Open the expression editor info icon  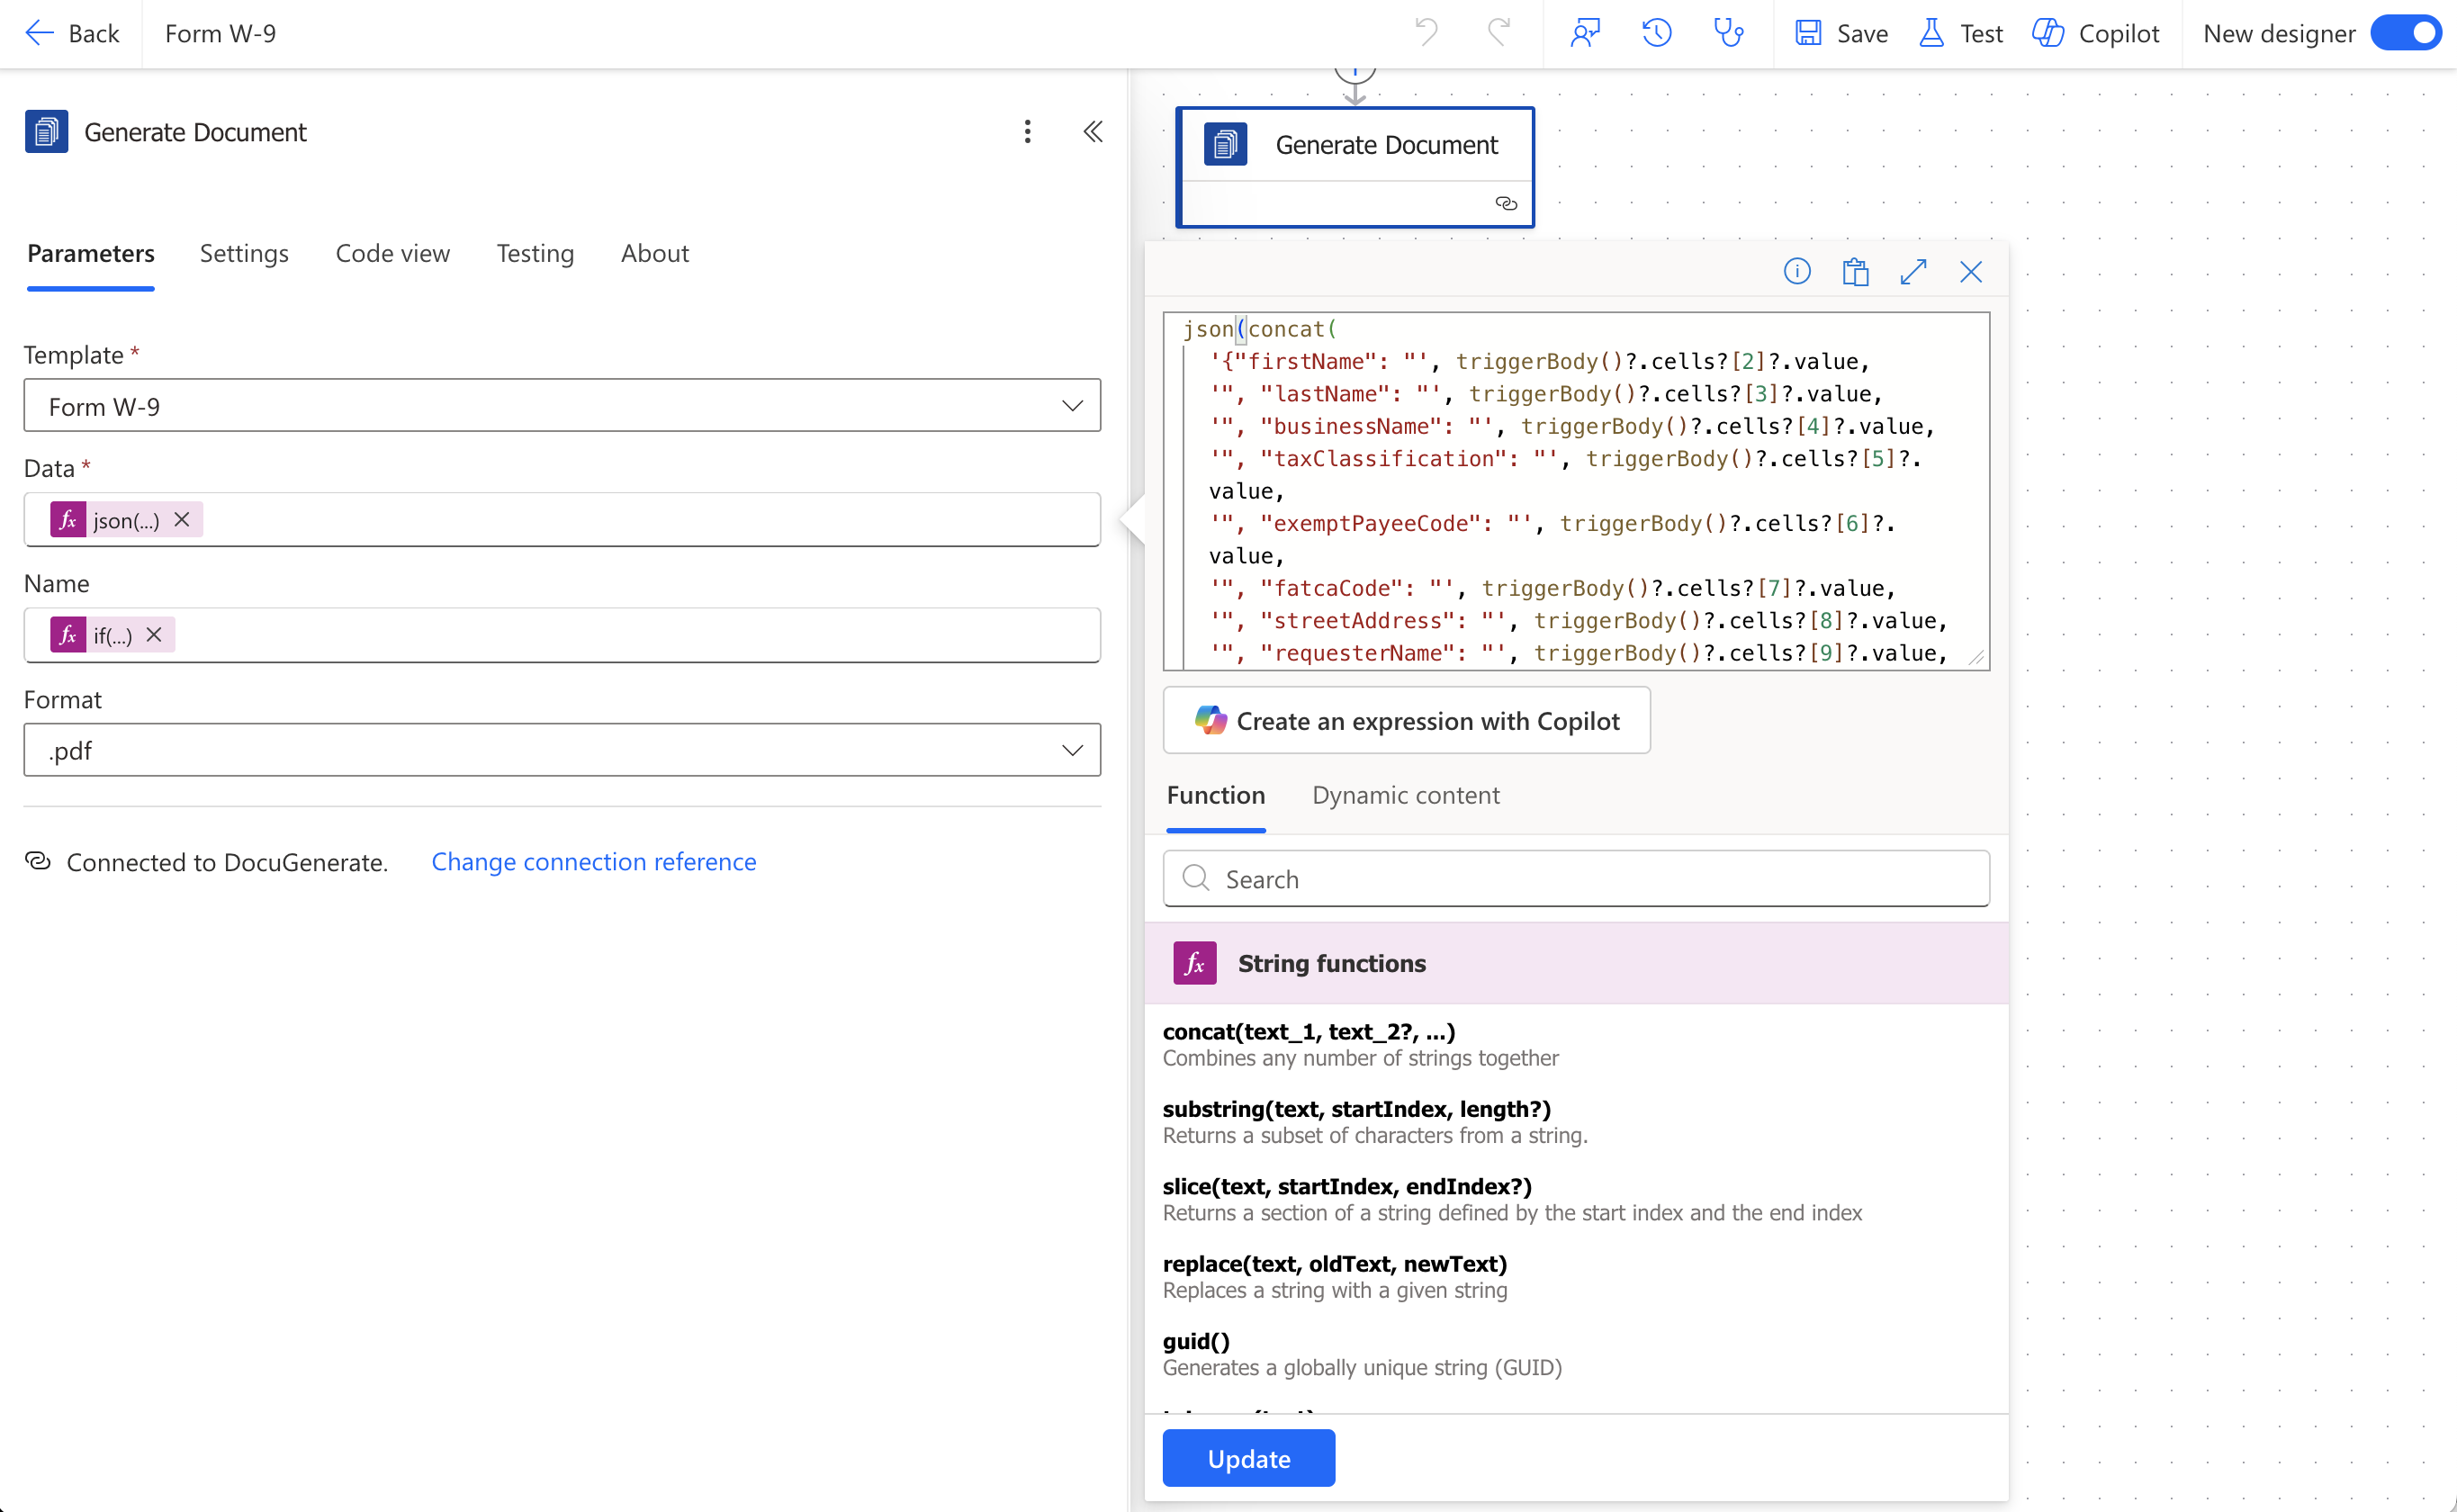coord(1796,272)
